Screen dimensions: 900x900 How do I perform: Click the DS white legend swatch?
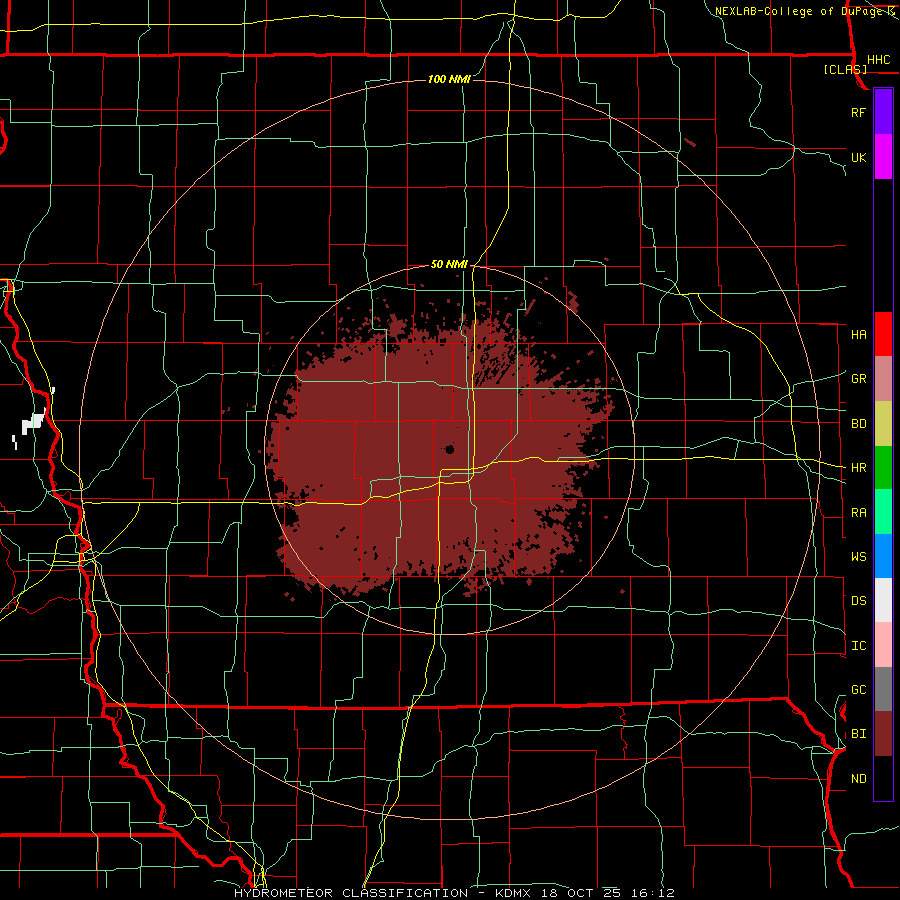(x=883, y=600)
